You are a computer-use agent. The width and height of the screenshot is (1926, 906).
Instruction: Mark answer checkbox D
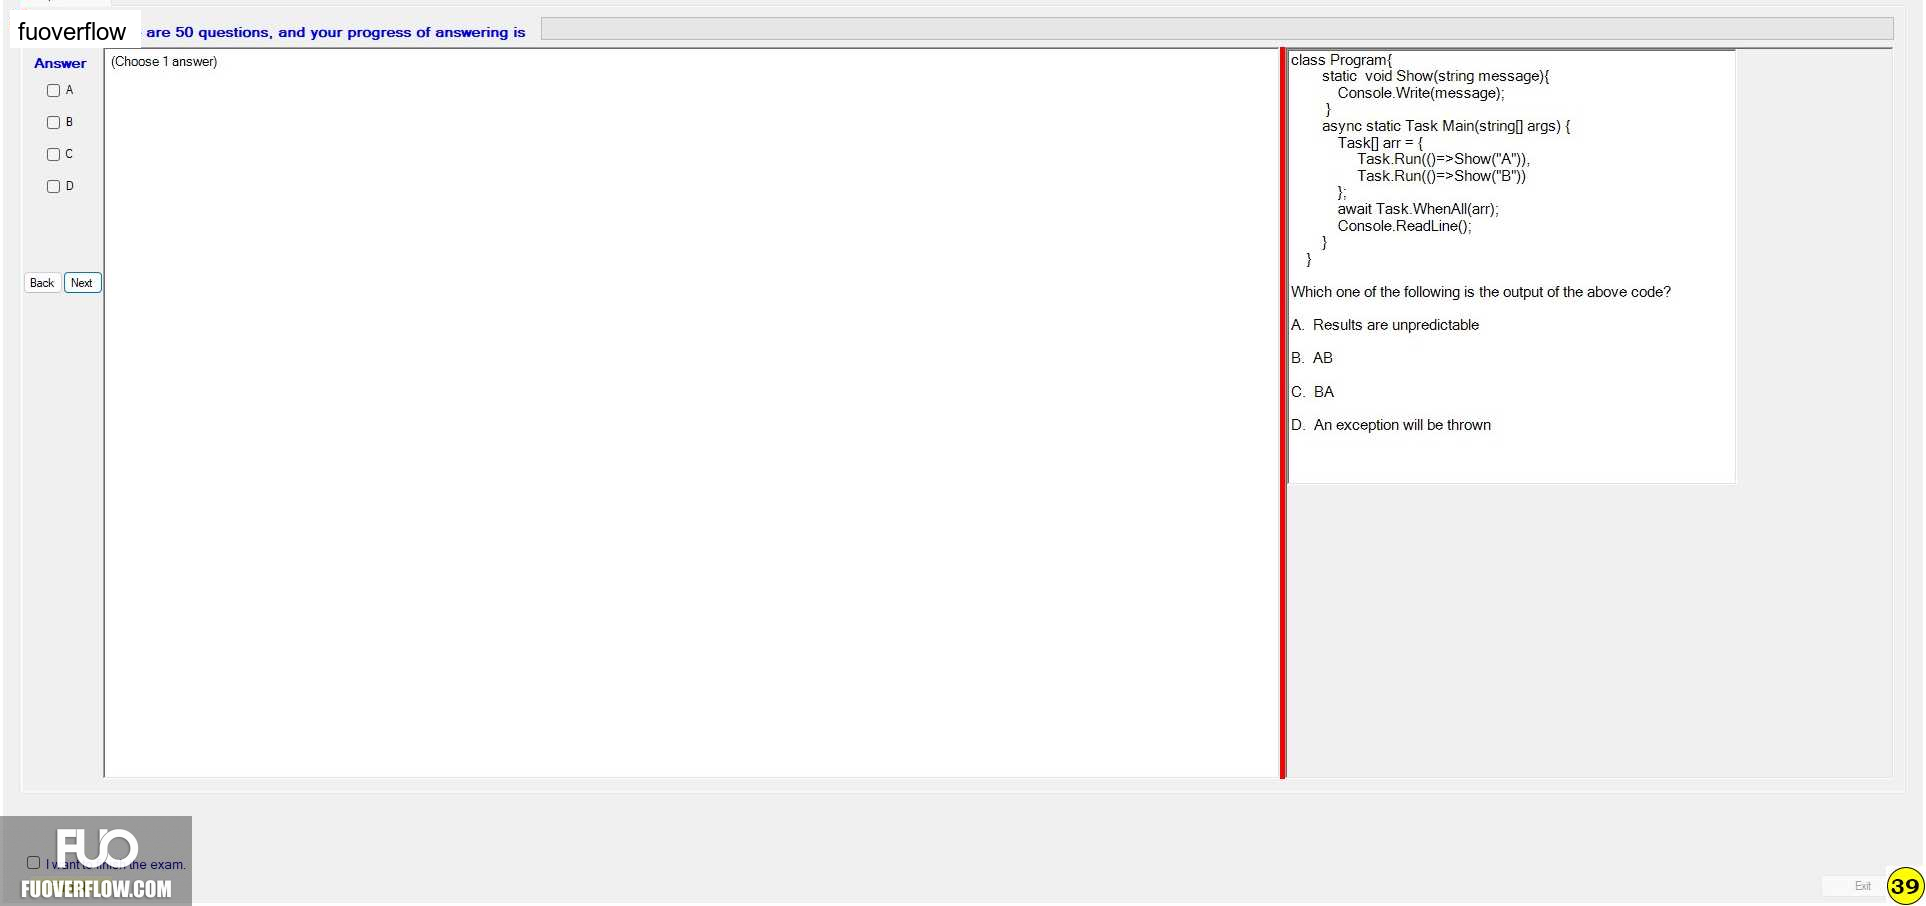pos(54,187)
